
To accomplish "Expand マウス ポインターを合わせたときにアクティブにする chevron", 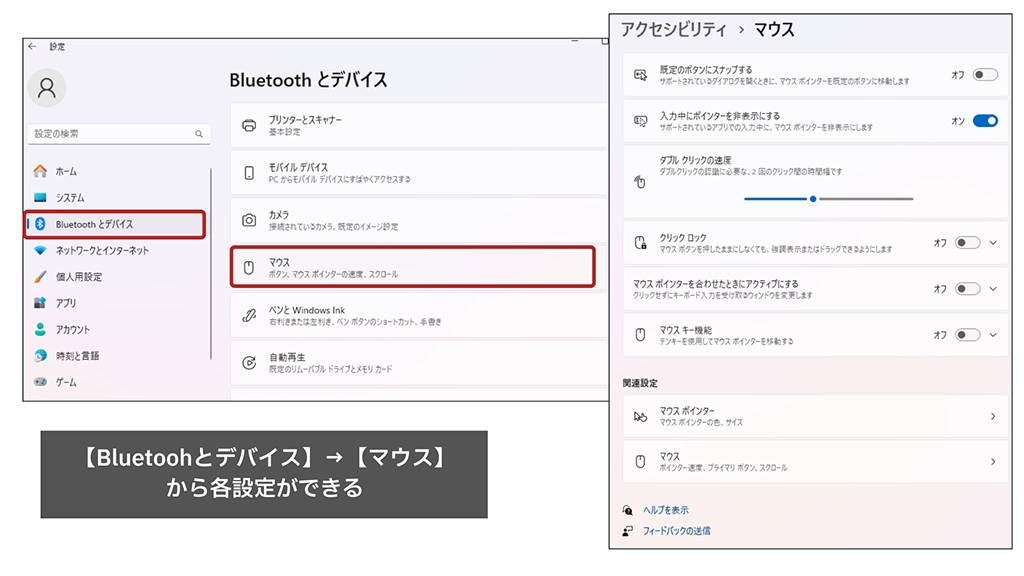I will click(993, 289).
